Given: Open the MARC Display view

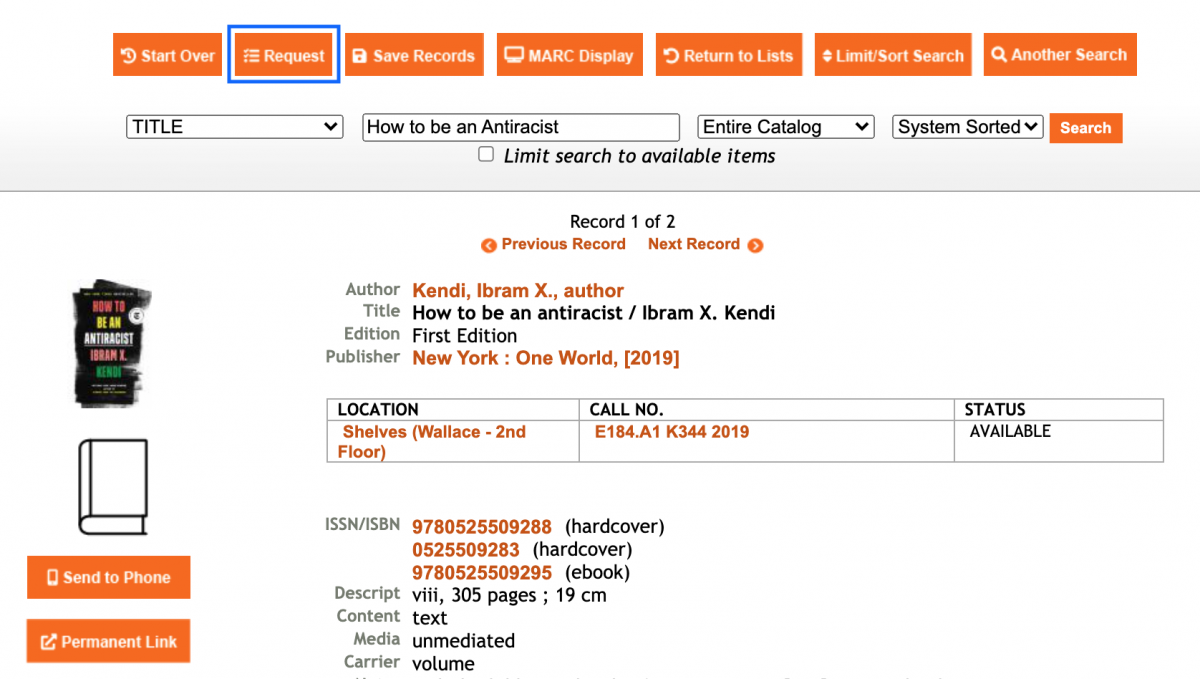Looking at the screenshot, I should tap(568, 55).
